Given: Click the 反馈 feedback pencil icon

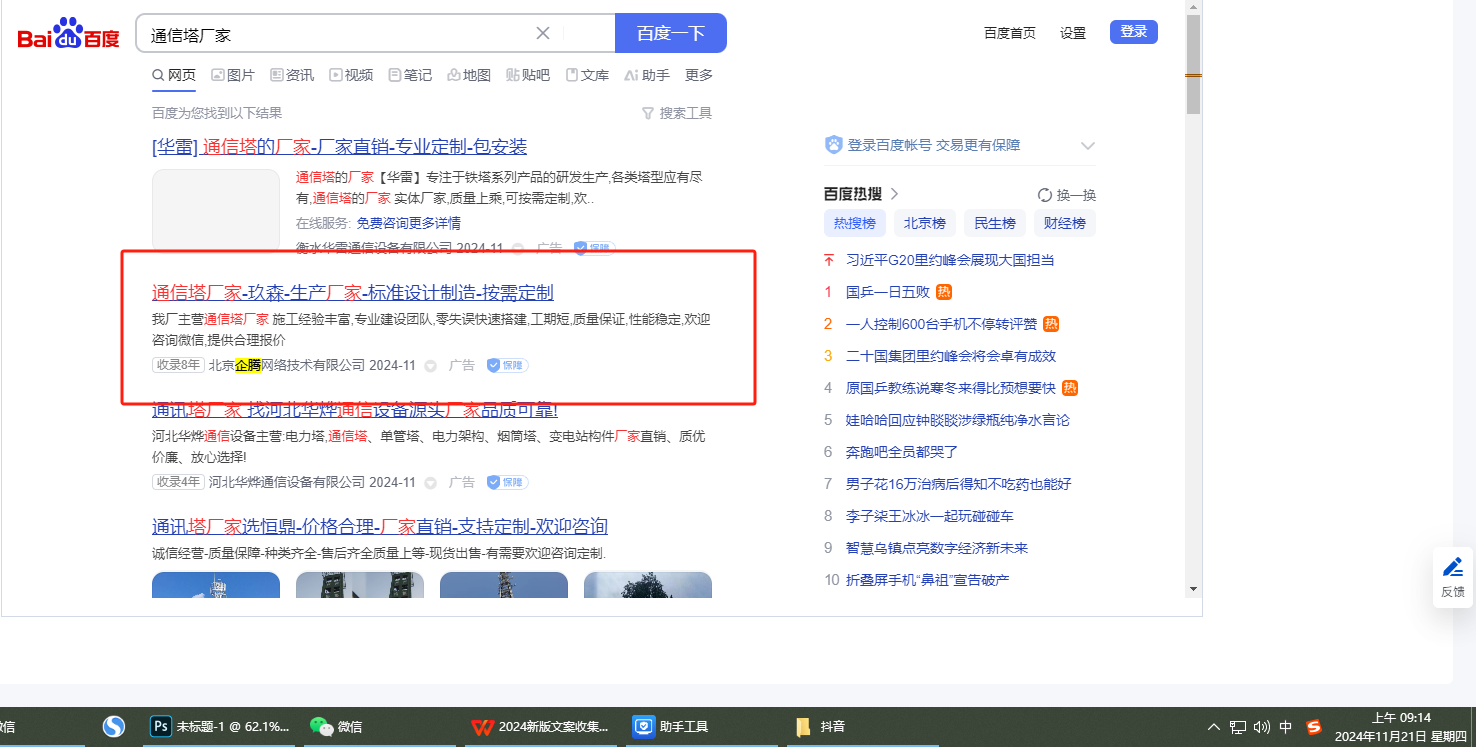Looking at the screenshot, I should click(x=1453, y=568).
